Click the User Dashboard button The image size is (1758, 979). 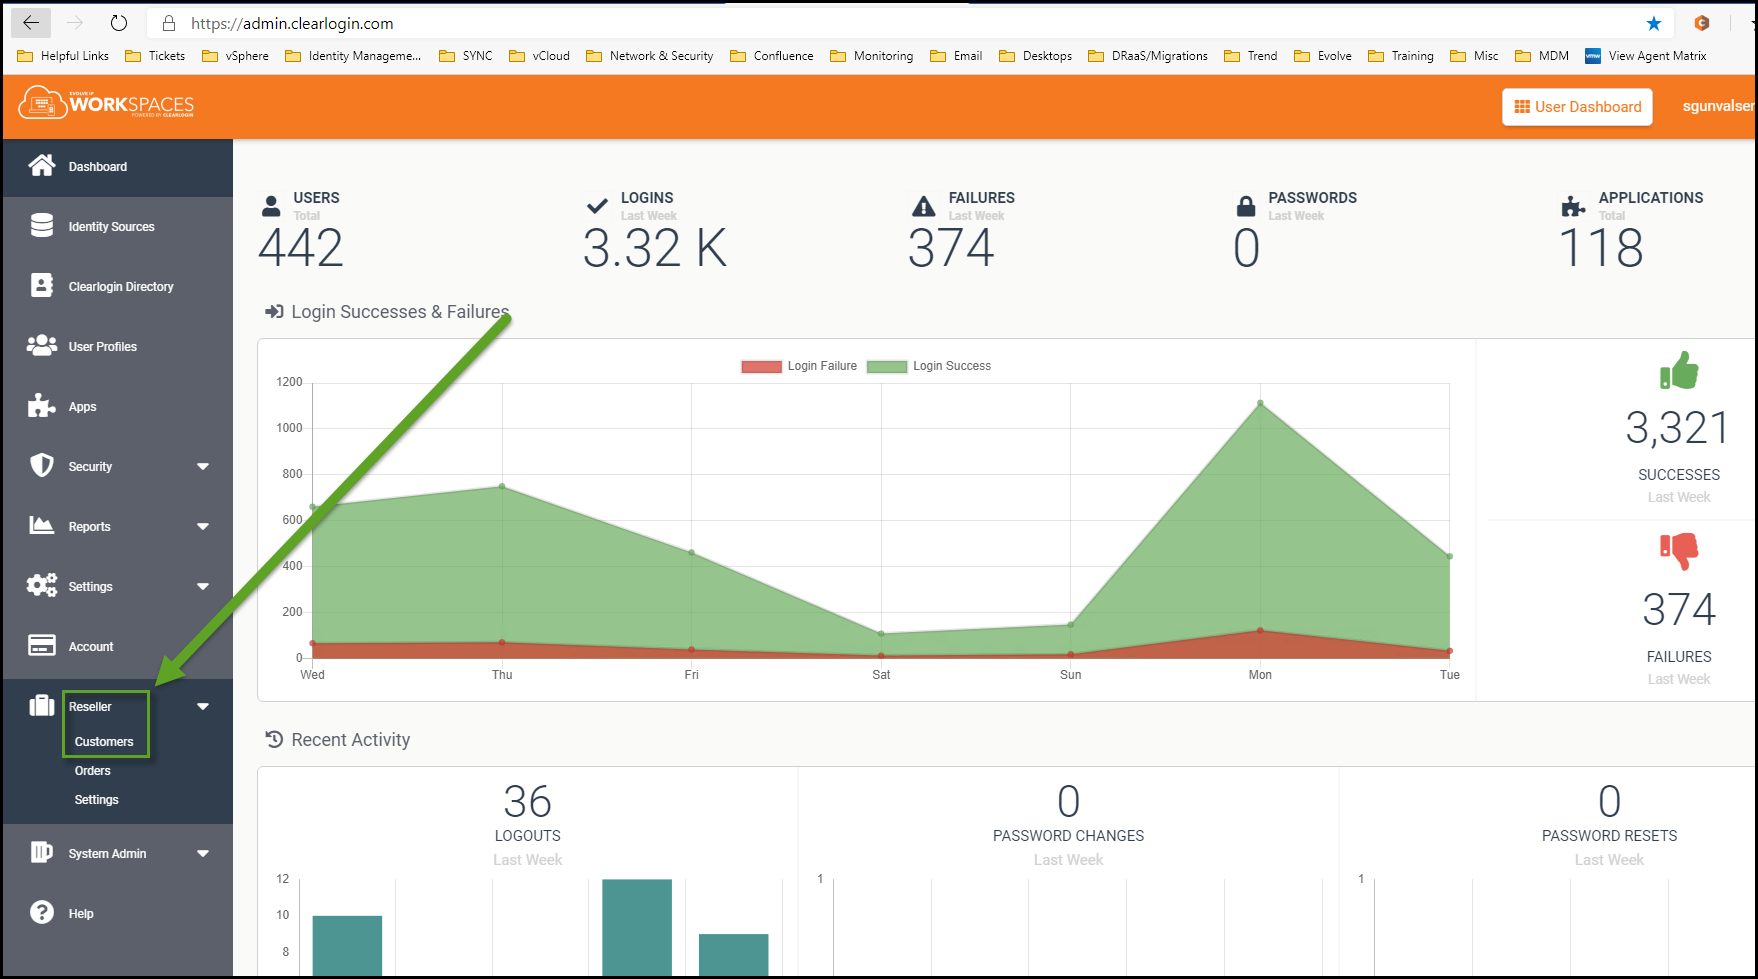point(1577,107)
